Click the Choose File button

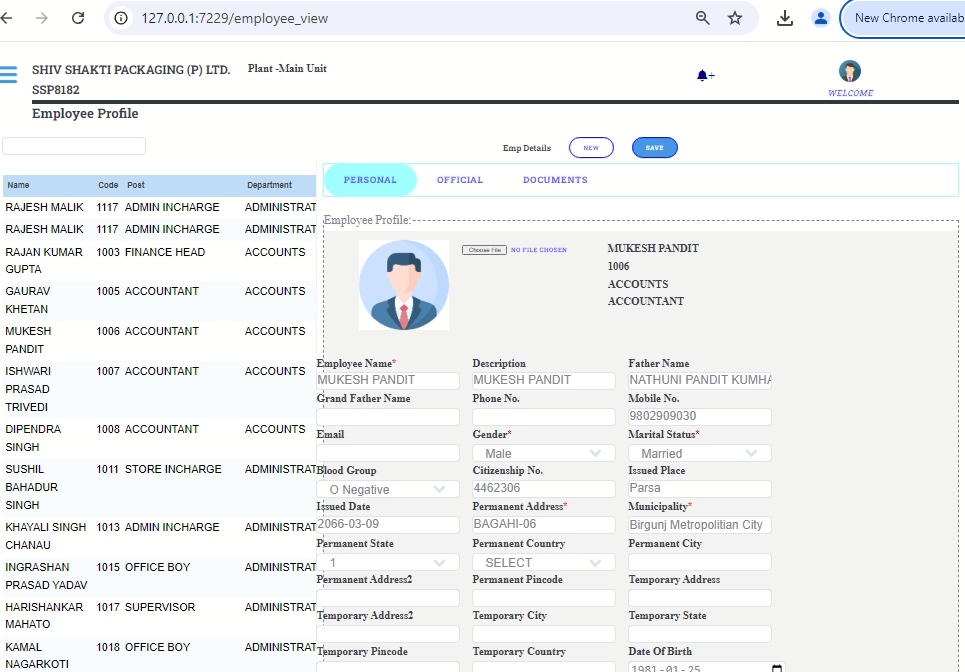coord(484,250)
